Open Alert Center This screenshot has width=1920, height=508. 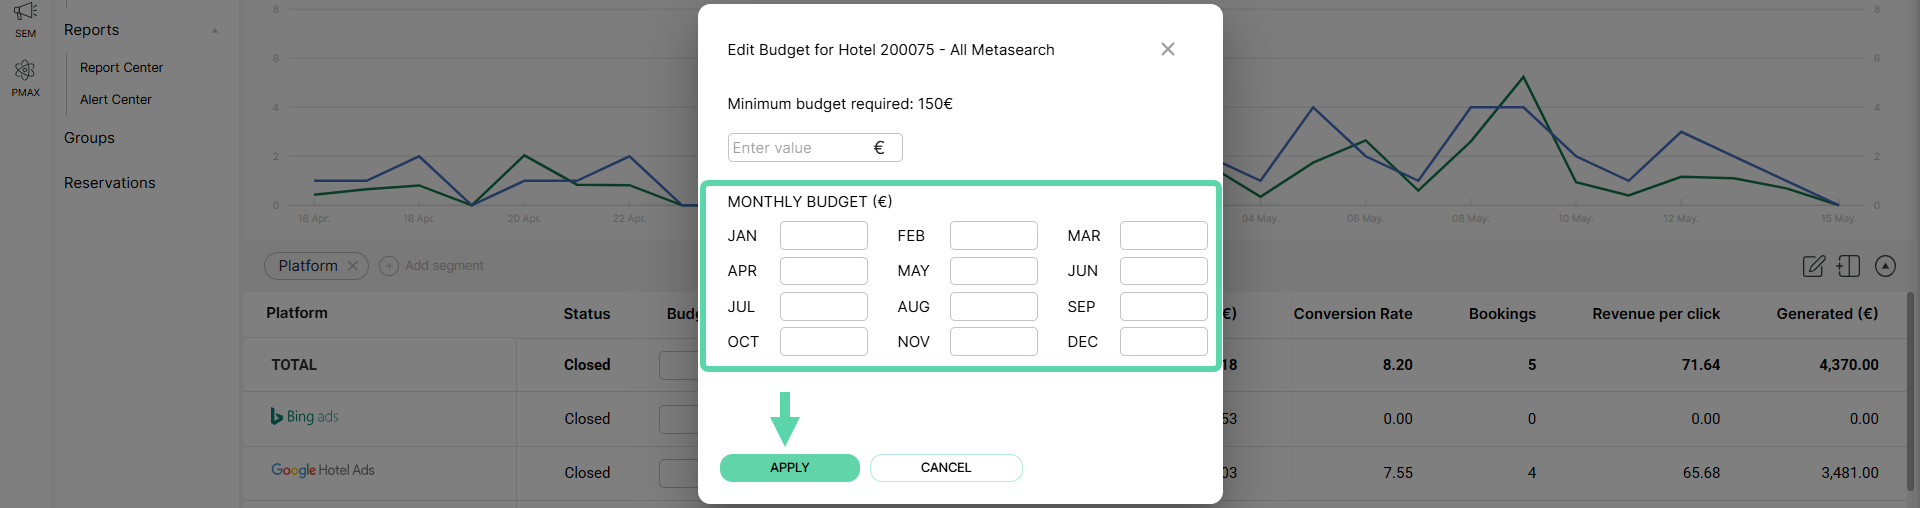pos(116,100)
